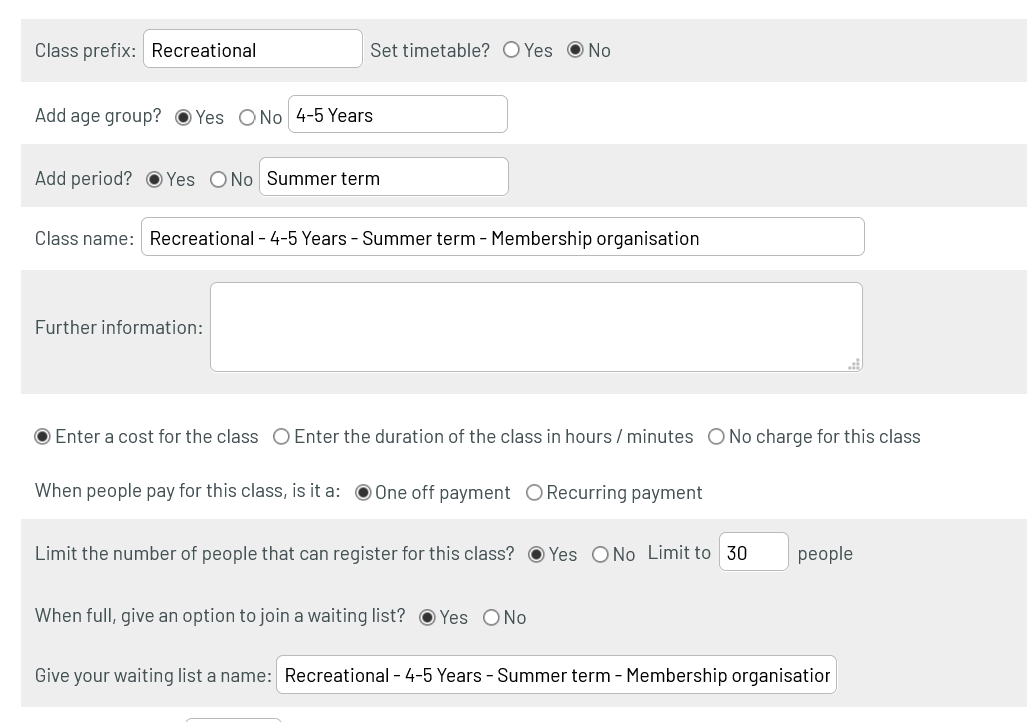
Task: Select One off payment option
Action: [363, 493]
